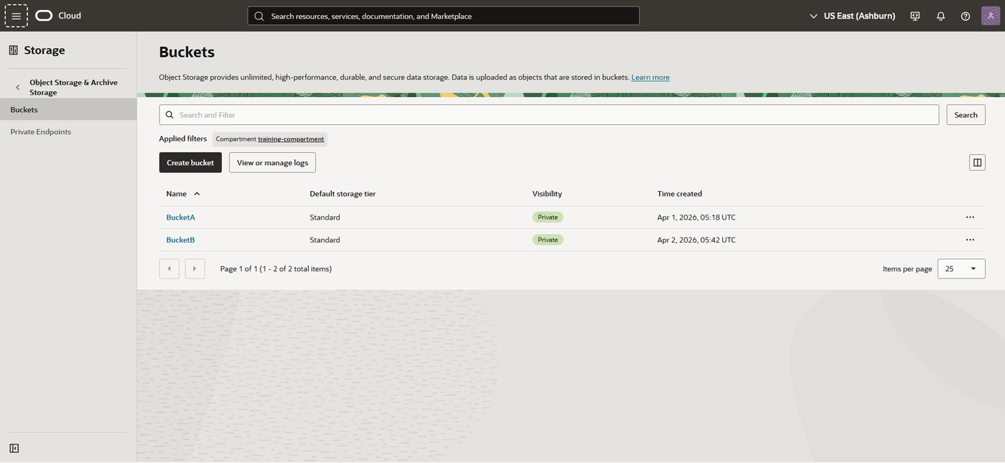Click View or manage logs button
The image size is (1005, 463).
272,163
